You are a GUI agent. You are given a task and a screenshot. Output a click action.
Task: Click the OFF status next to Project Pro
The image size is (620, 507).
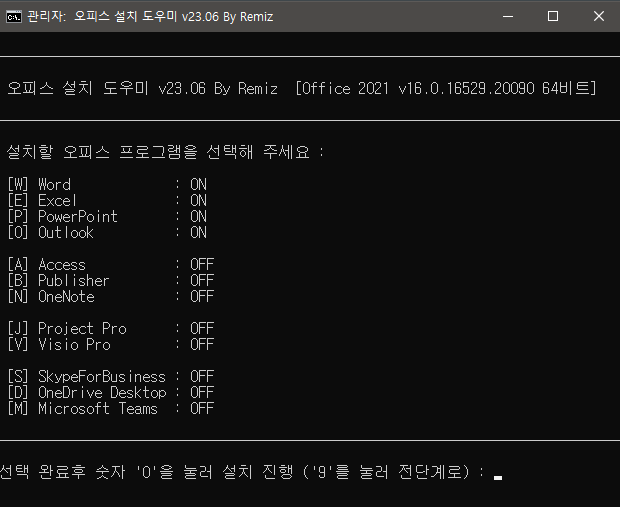pos(202,328)
